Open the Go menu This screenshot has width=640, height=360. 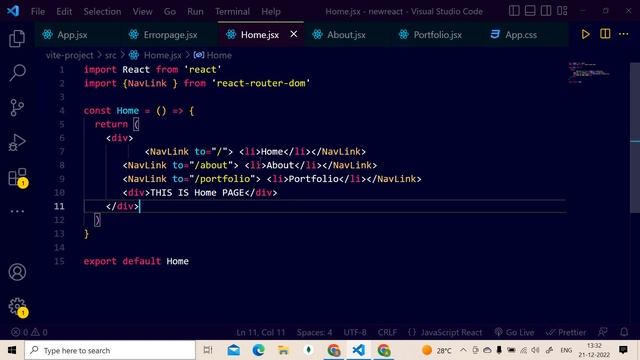170,11
